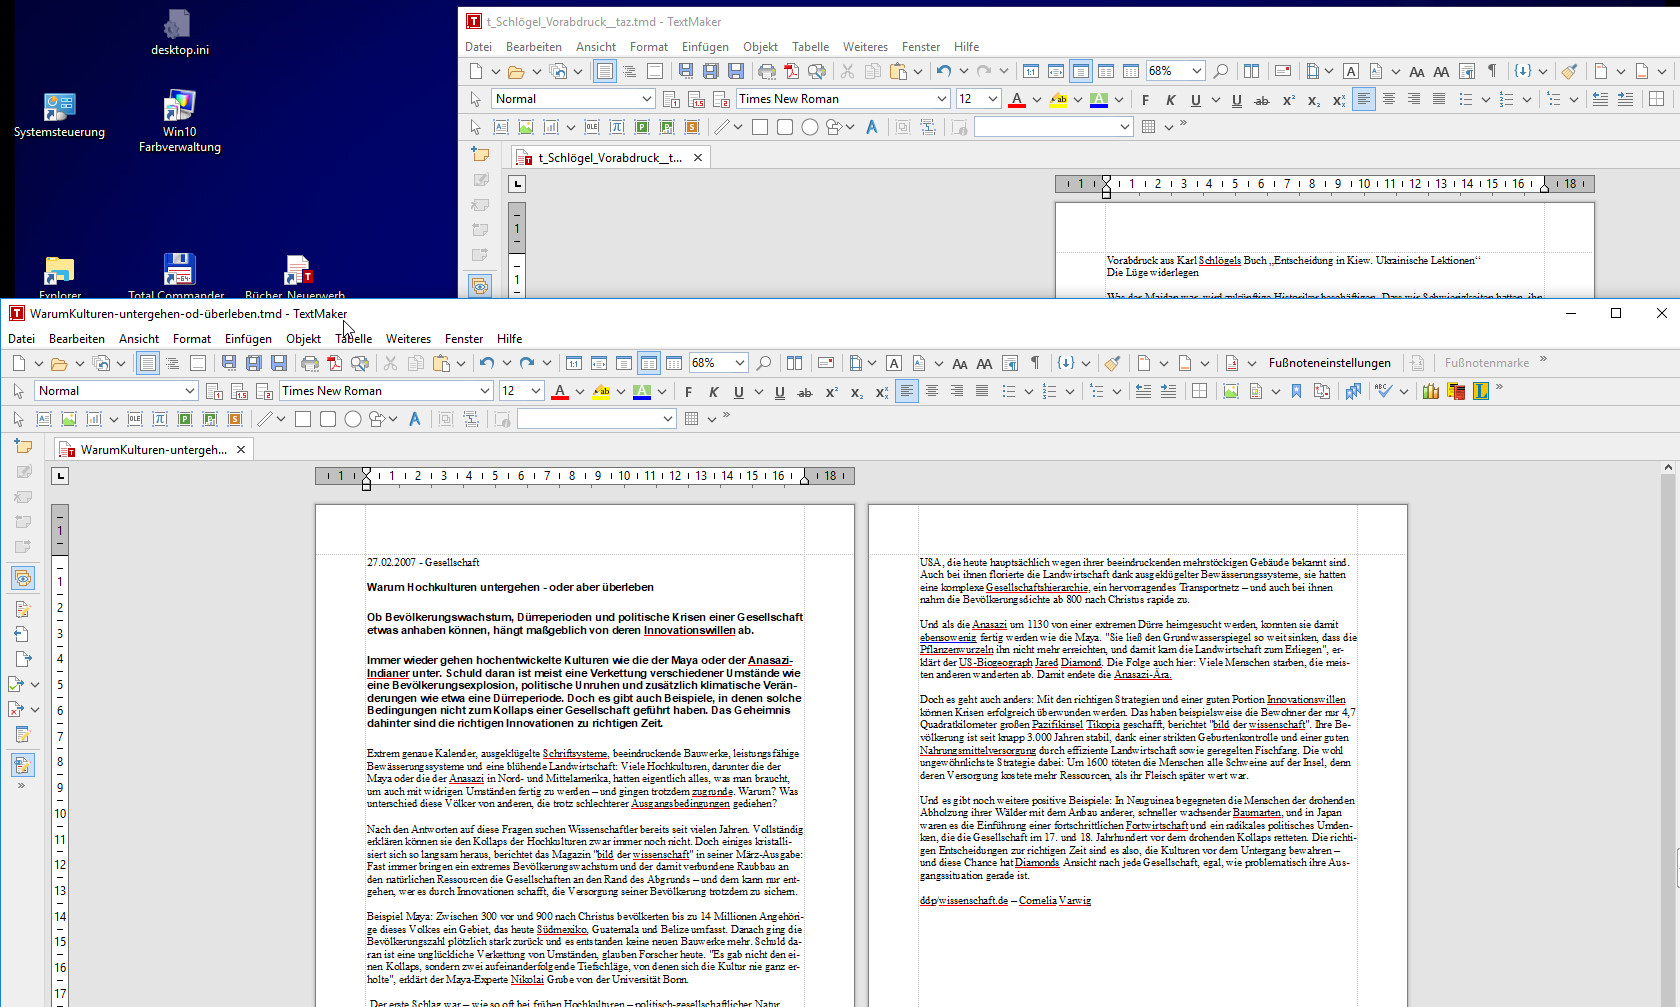Click the empty object name field in WarumKulturen
This screenshot has height=1007, width=1680.
(x=596, y=419)
